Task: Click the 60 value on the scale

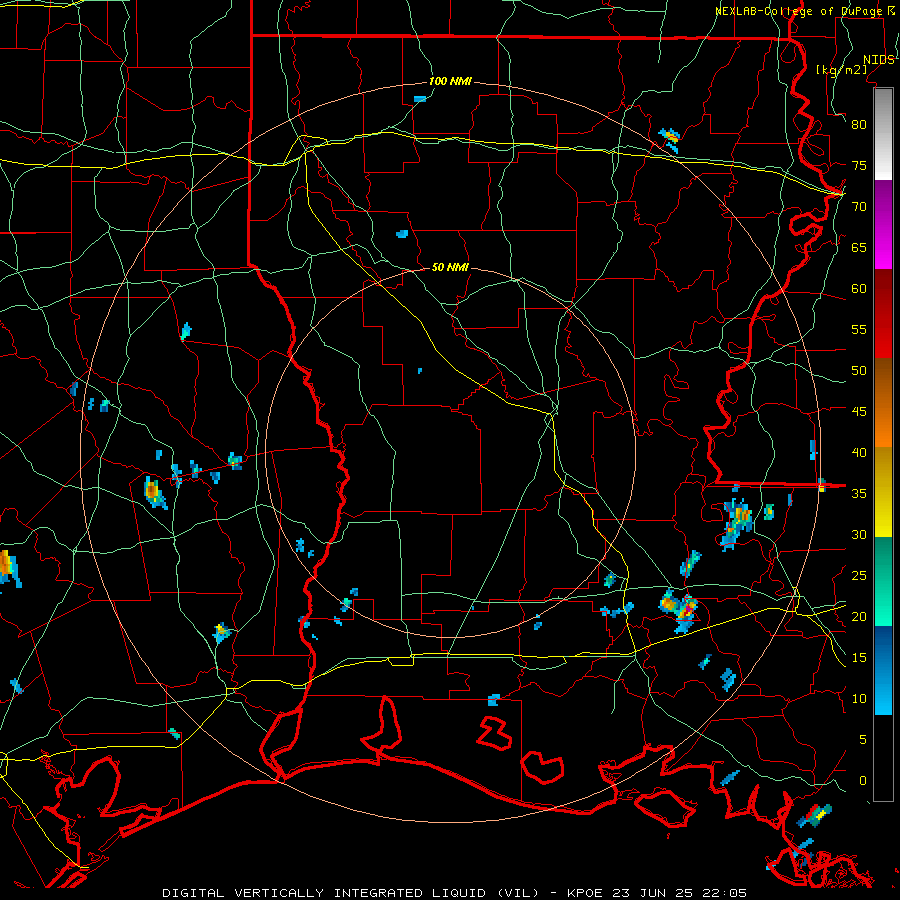Action: 859,289
